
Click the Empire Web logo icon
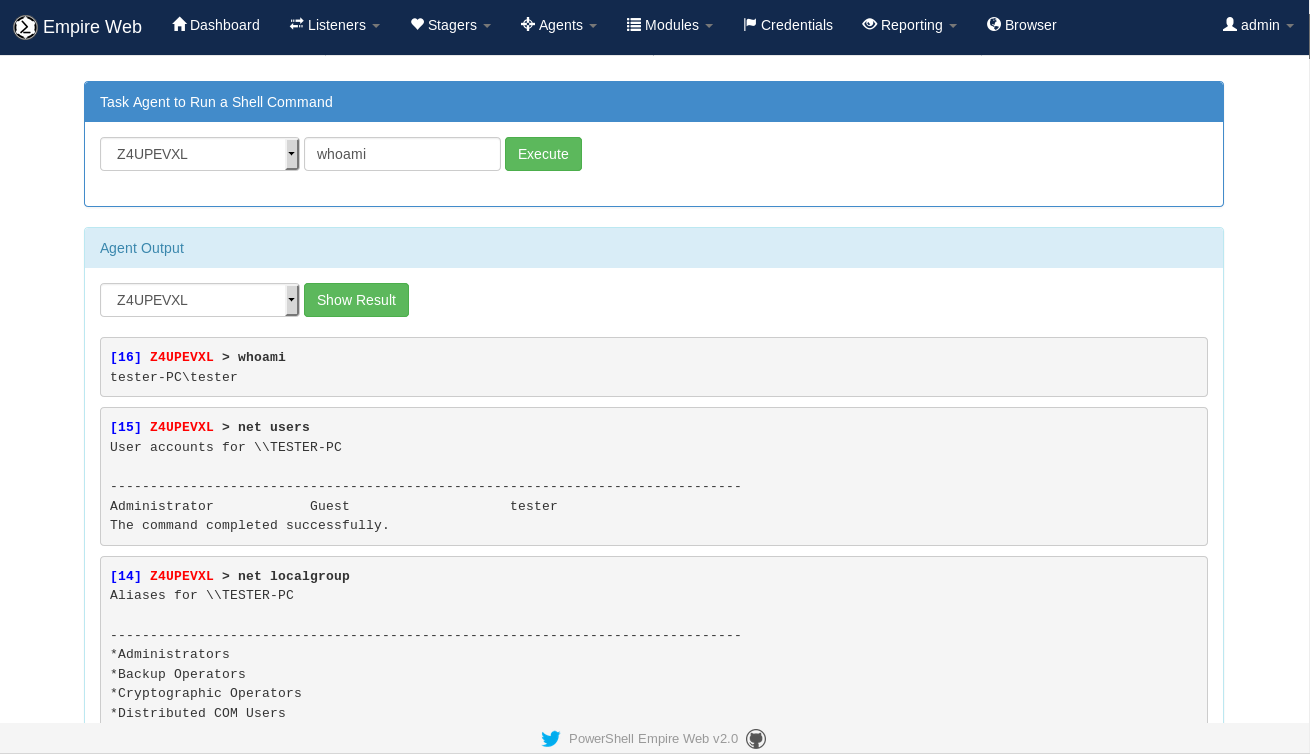[25, 27]
